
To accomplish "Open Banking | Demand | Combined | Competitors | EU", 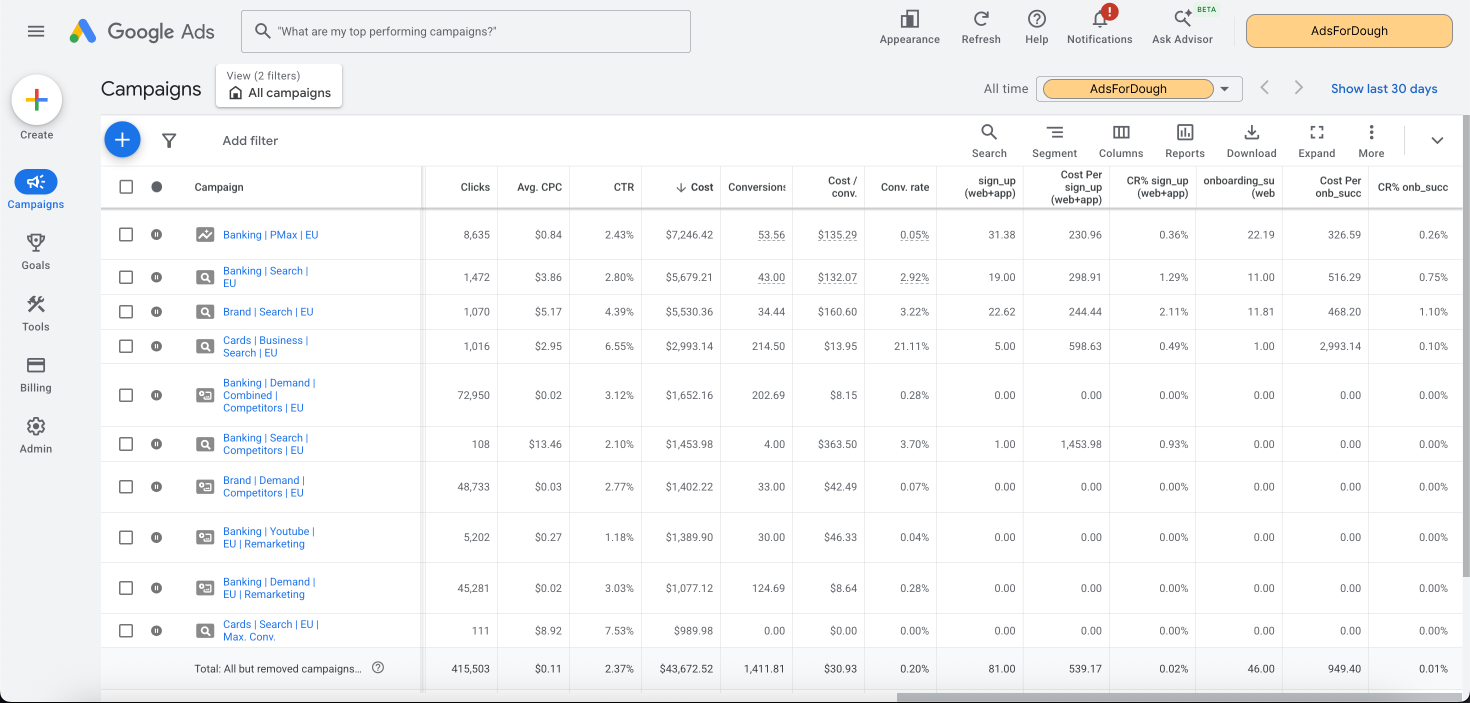I will (x=269, y=395).
